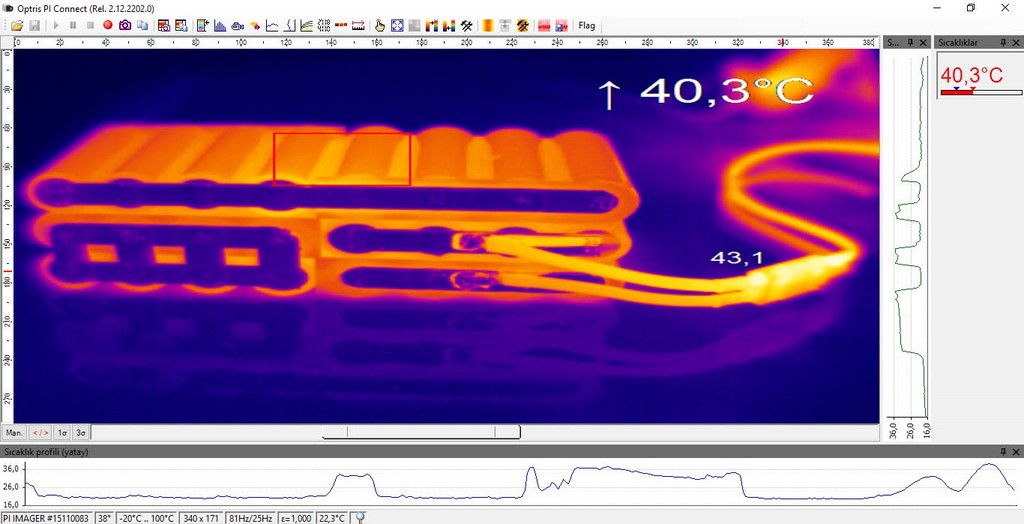
Task: Toggle the Man. manual scaling mode
Action: pos(15,433)
